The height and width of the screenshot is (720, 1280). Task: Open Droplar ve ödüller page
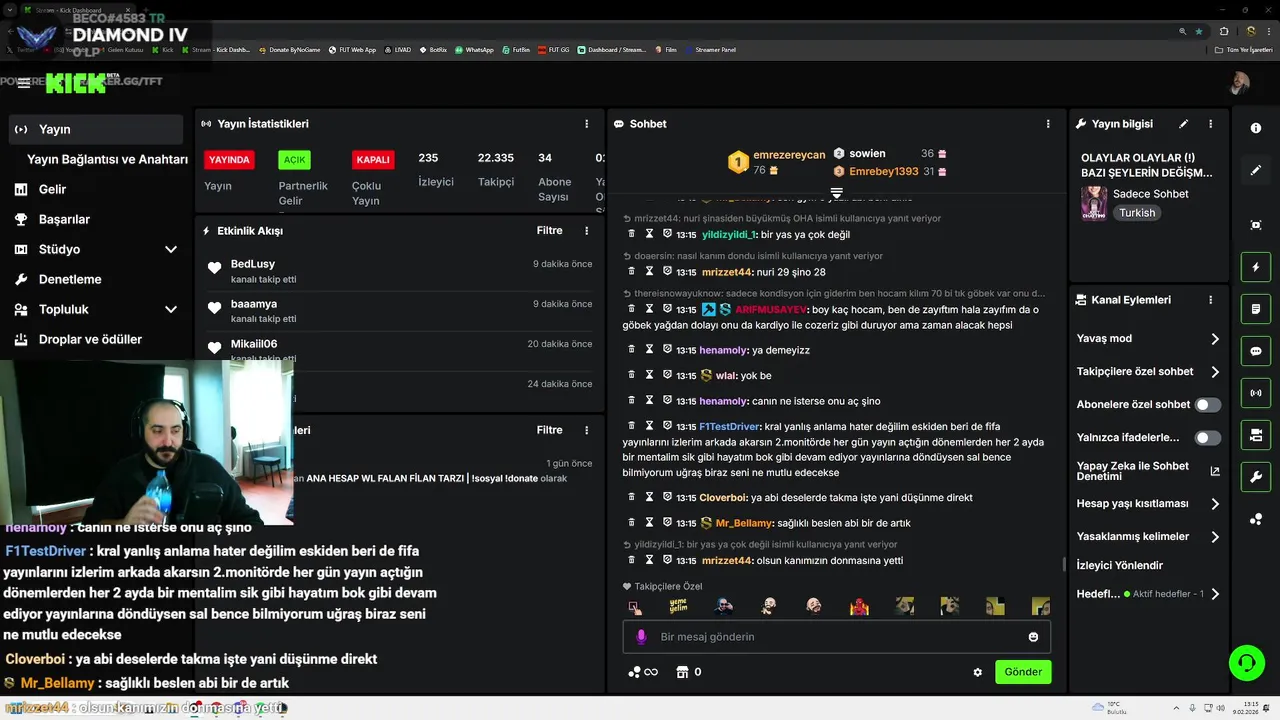[90, 339]
